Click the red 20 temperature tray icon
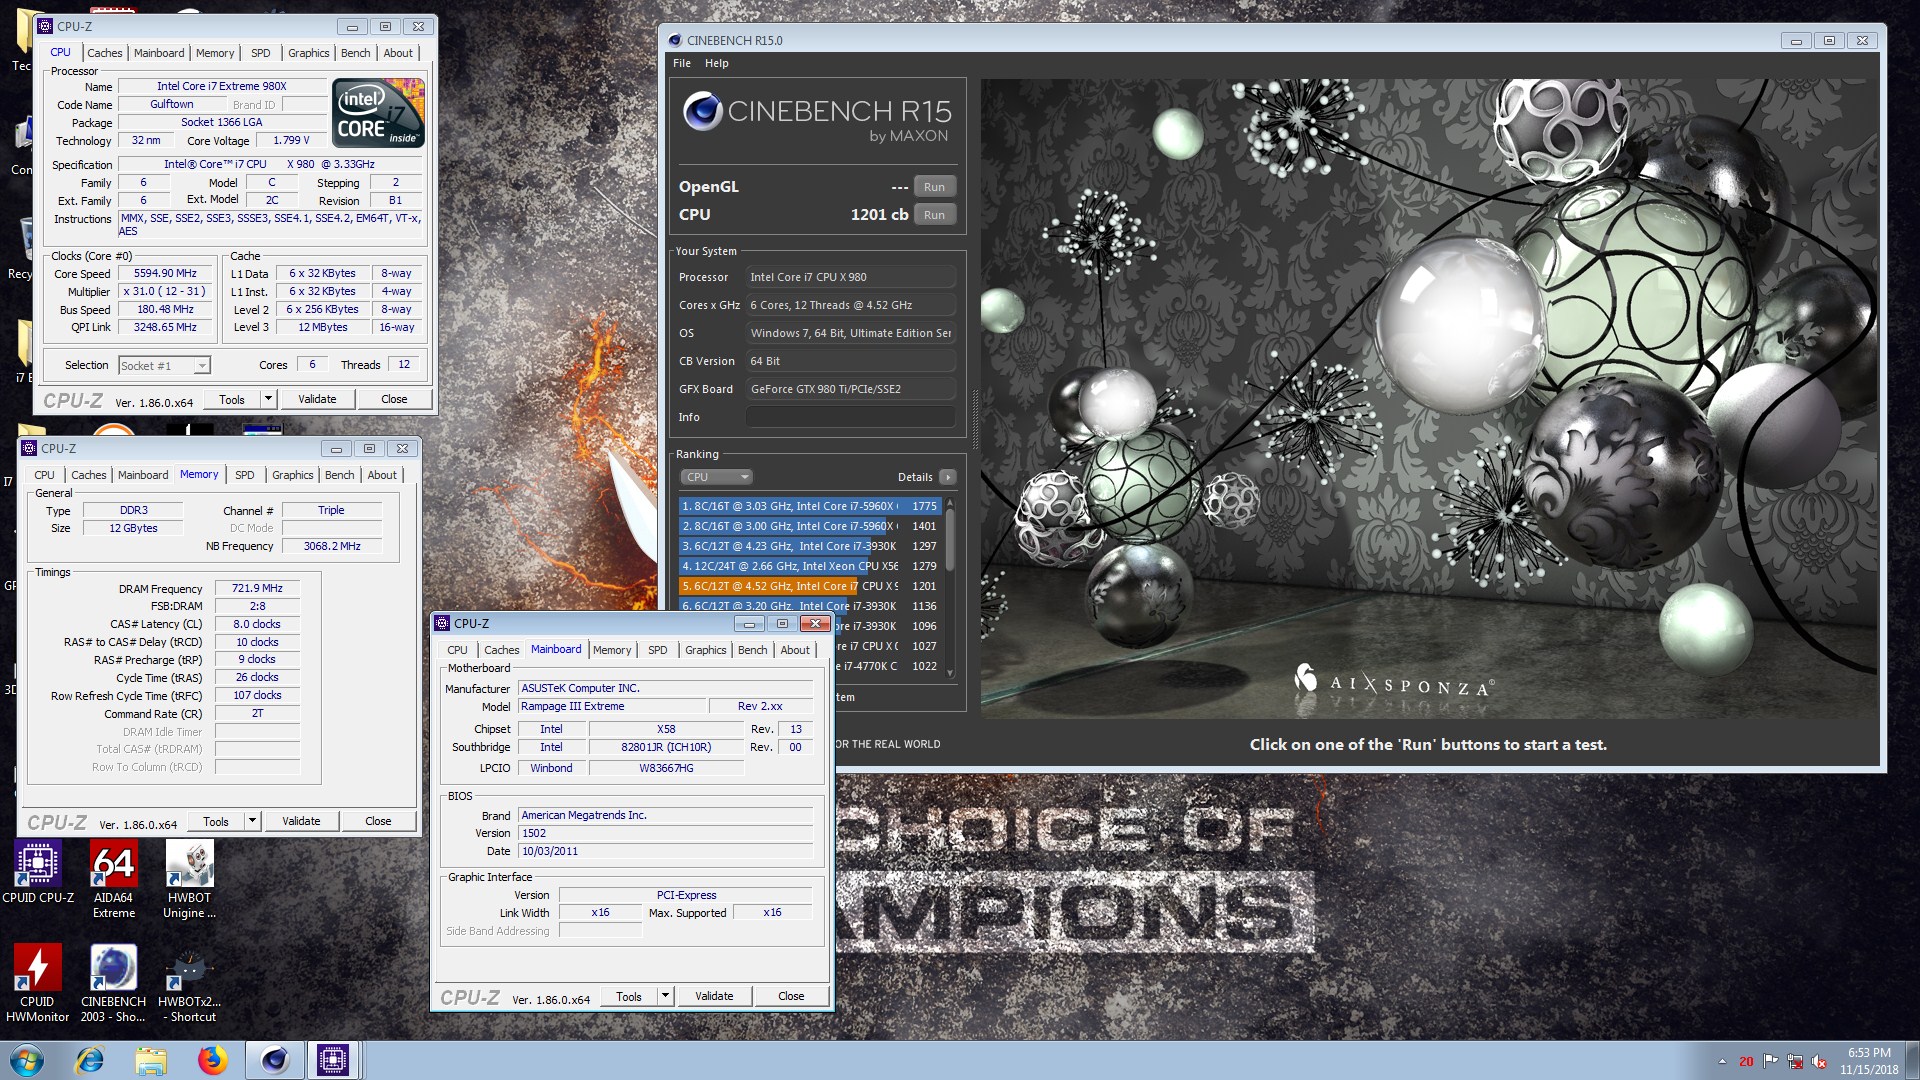Screen dimensions: 1920x1080 pos(1746,1062)
